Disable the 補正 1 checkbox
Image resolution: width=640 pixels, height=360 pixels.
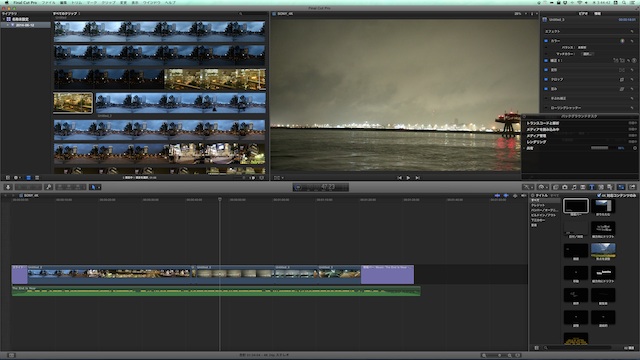pyautogui.click(x=546, y=60)
